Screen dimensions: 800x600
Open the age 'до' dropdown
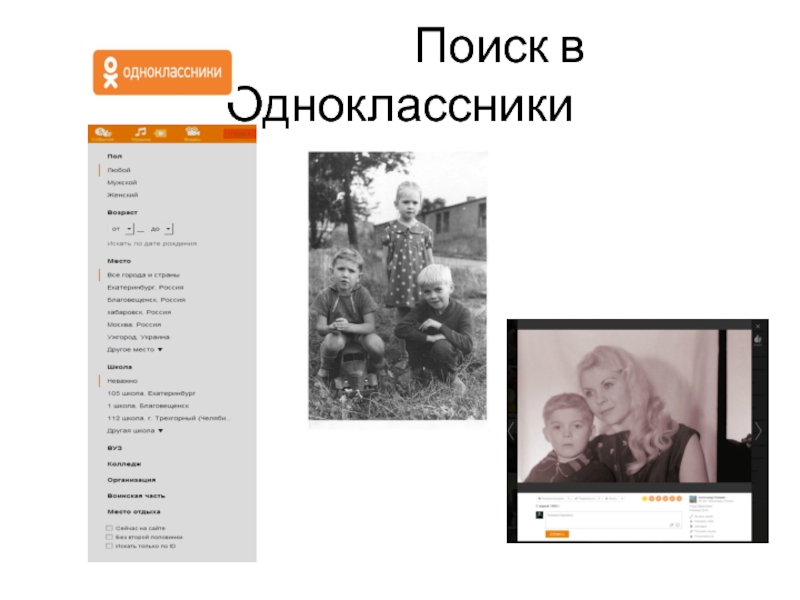coord(161,229)
